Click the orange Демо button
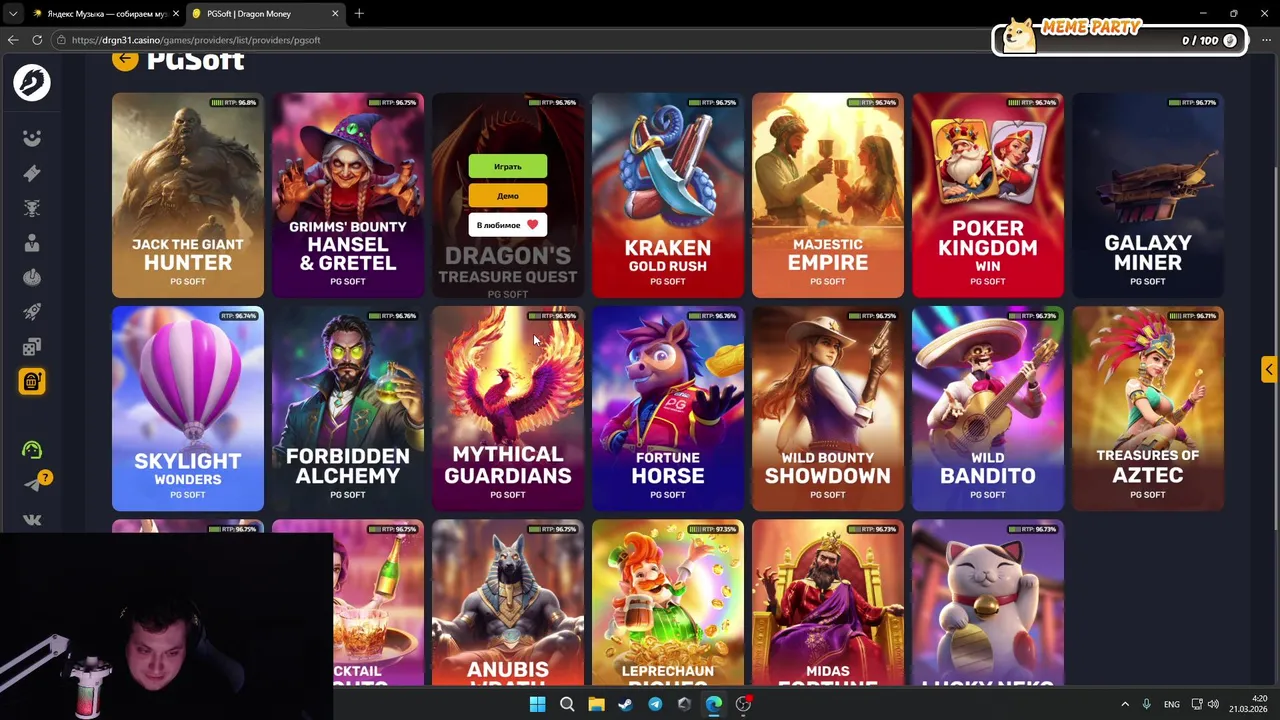1280x720 pixels. coord(508,196)
